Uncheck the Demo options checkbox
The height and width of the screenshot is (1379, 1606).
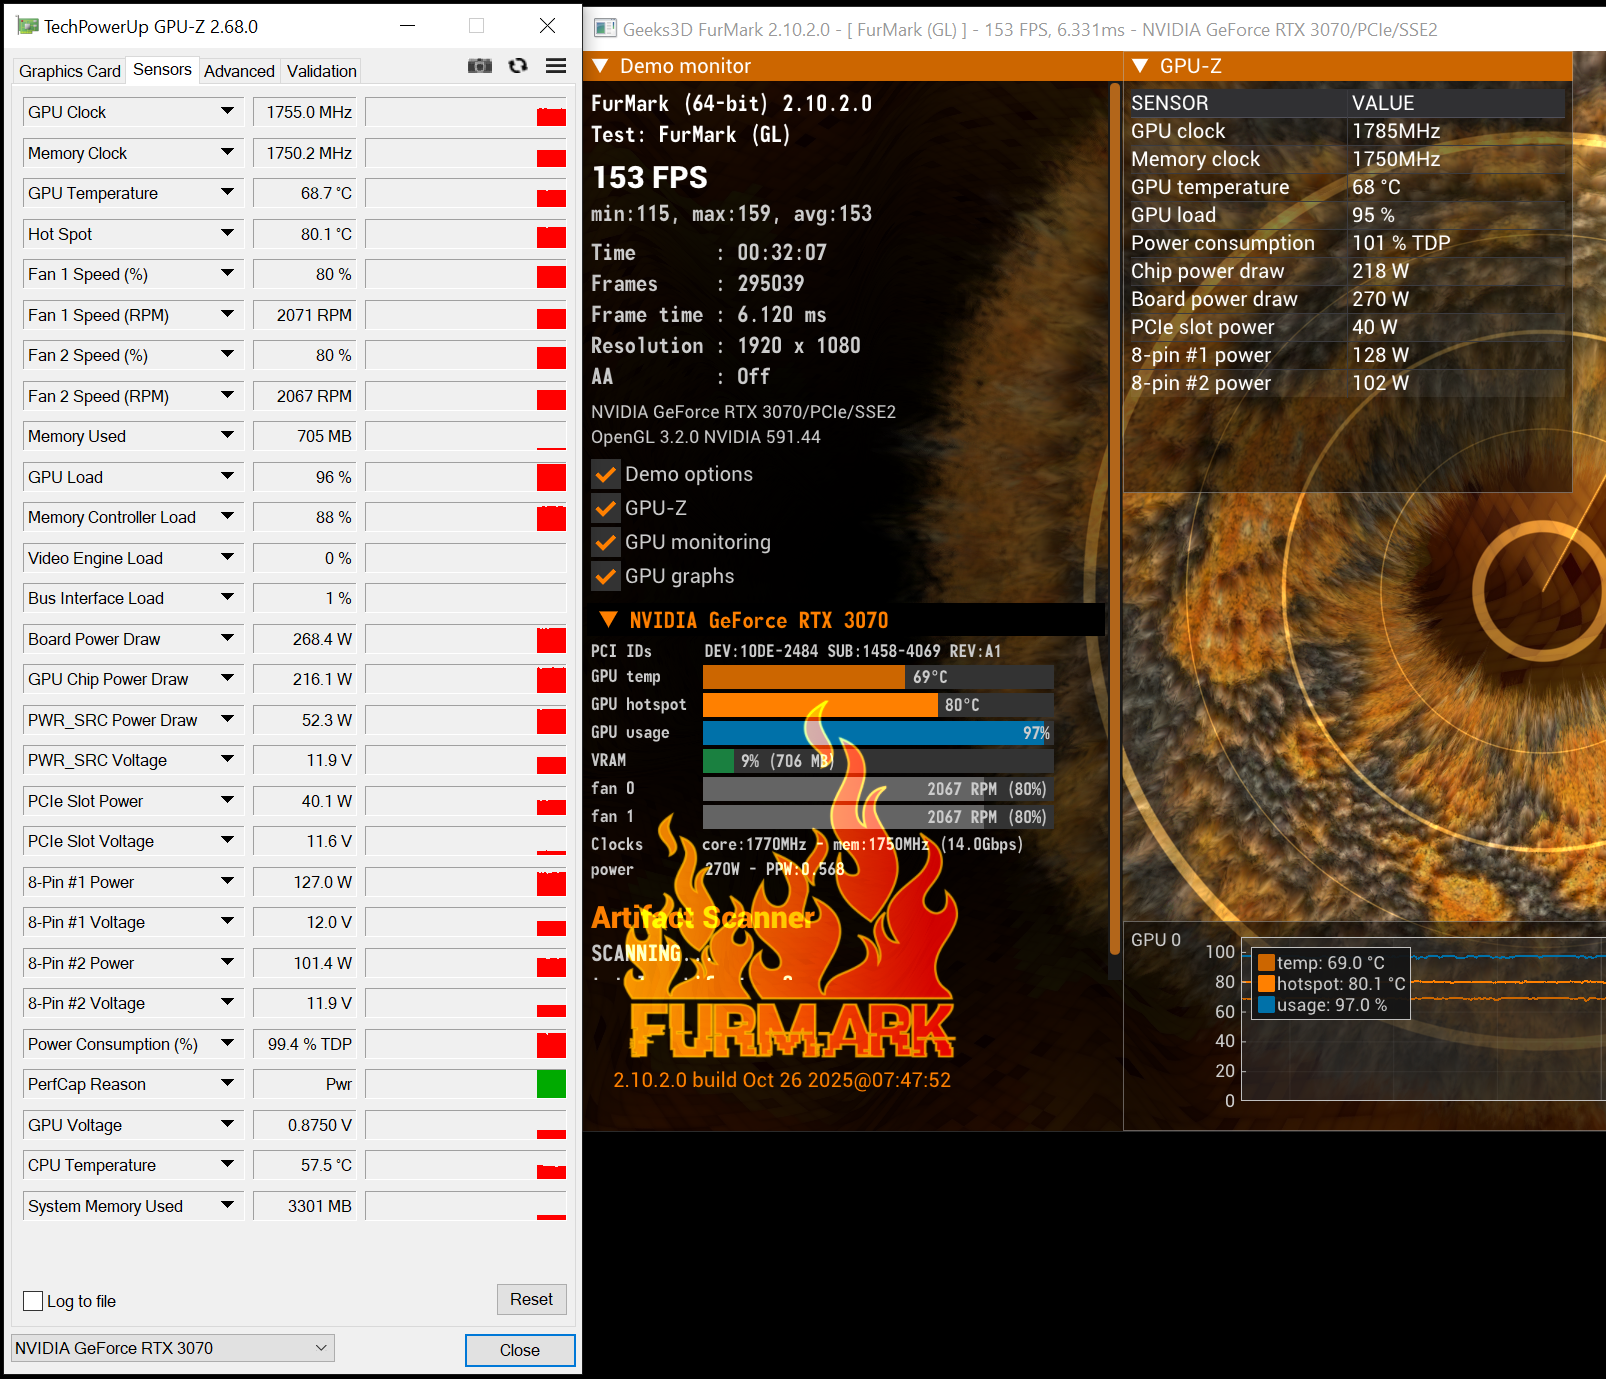605,474
